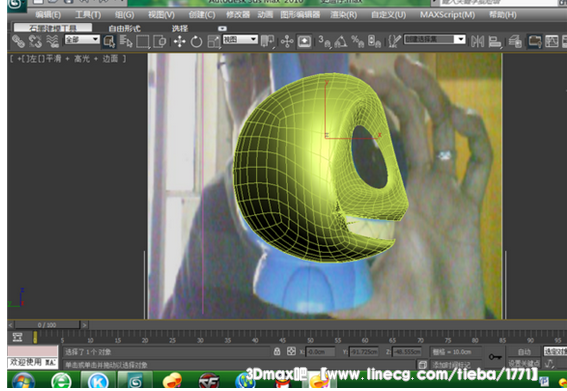Image resolution: width=567 pixels, height=391 pixels.
Task: Open the reference coordinate system dropdown
Action: [x=240, y=39]
